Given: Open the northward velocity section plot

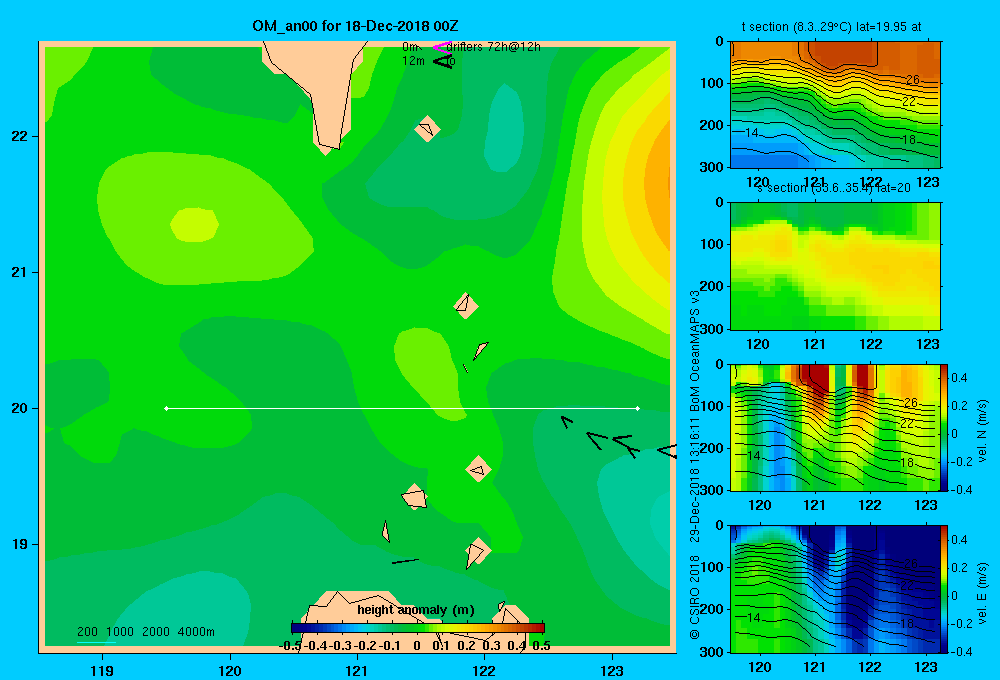Looking at the screenshot, I should click(834, 427).
